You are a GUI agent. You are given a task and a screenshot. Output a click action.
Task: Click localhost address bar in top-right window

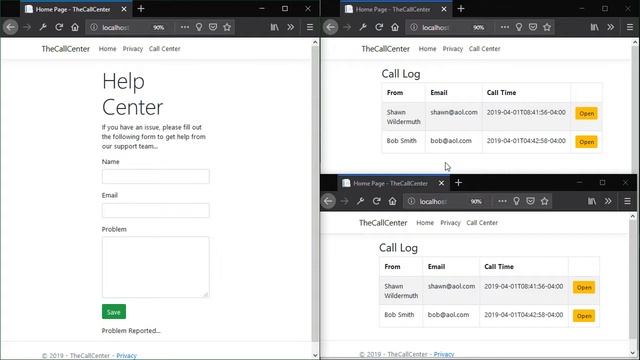(x=436, y=27)
